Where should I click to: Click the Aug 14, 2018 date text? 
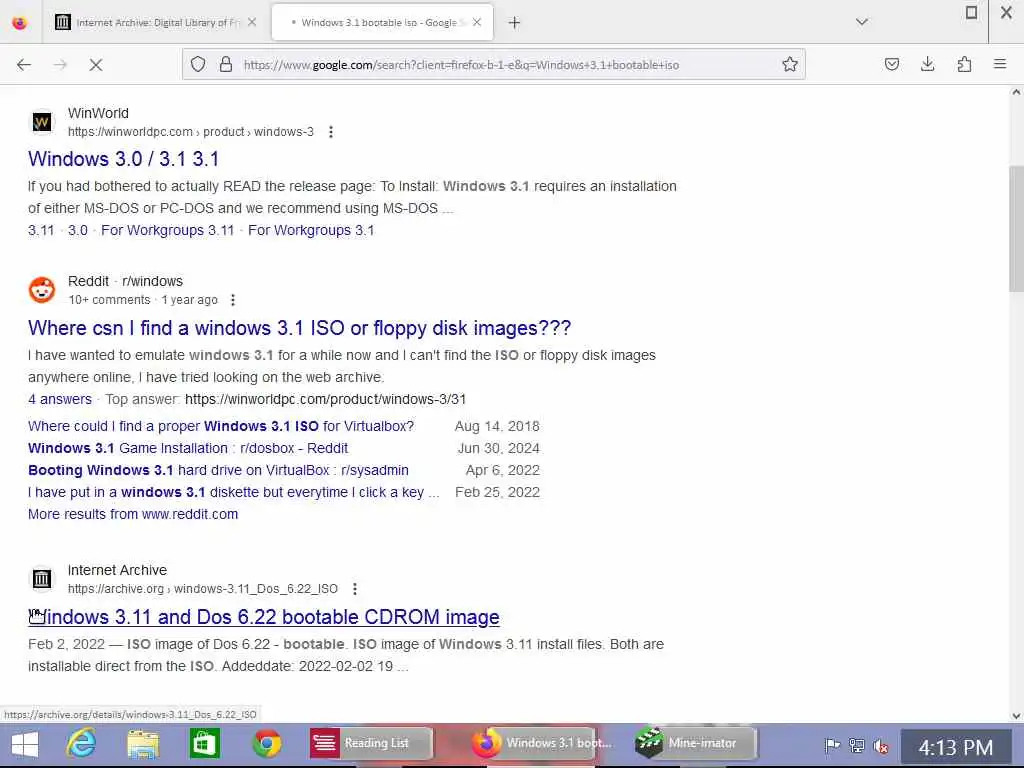497,426
